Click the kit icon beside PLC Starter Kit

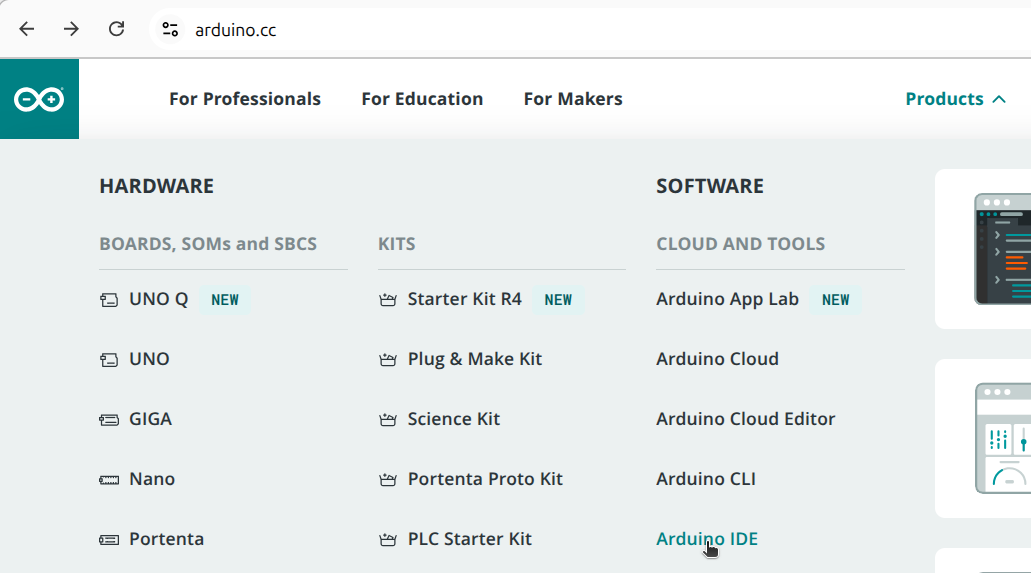click(x=388, y=540)
